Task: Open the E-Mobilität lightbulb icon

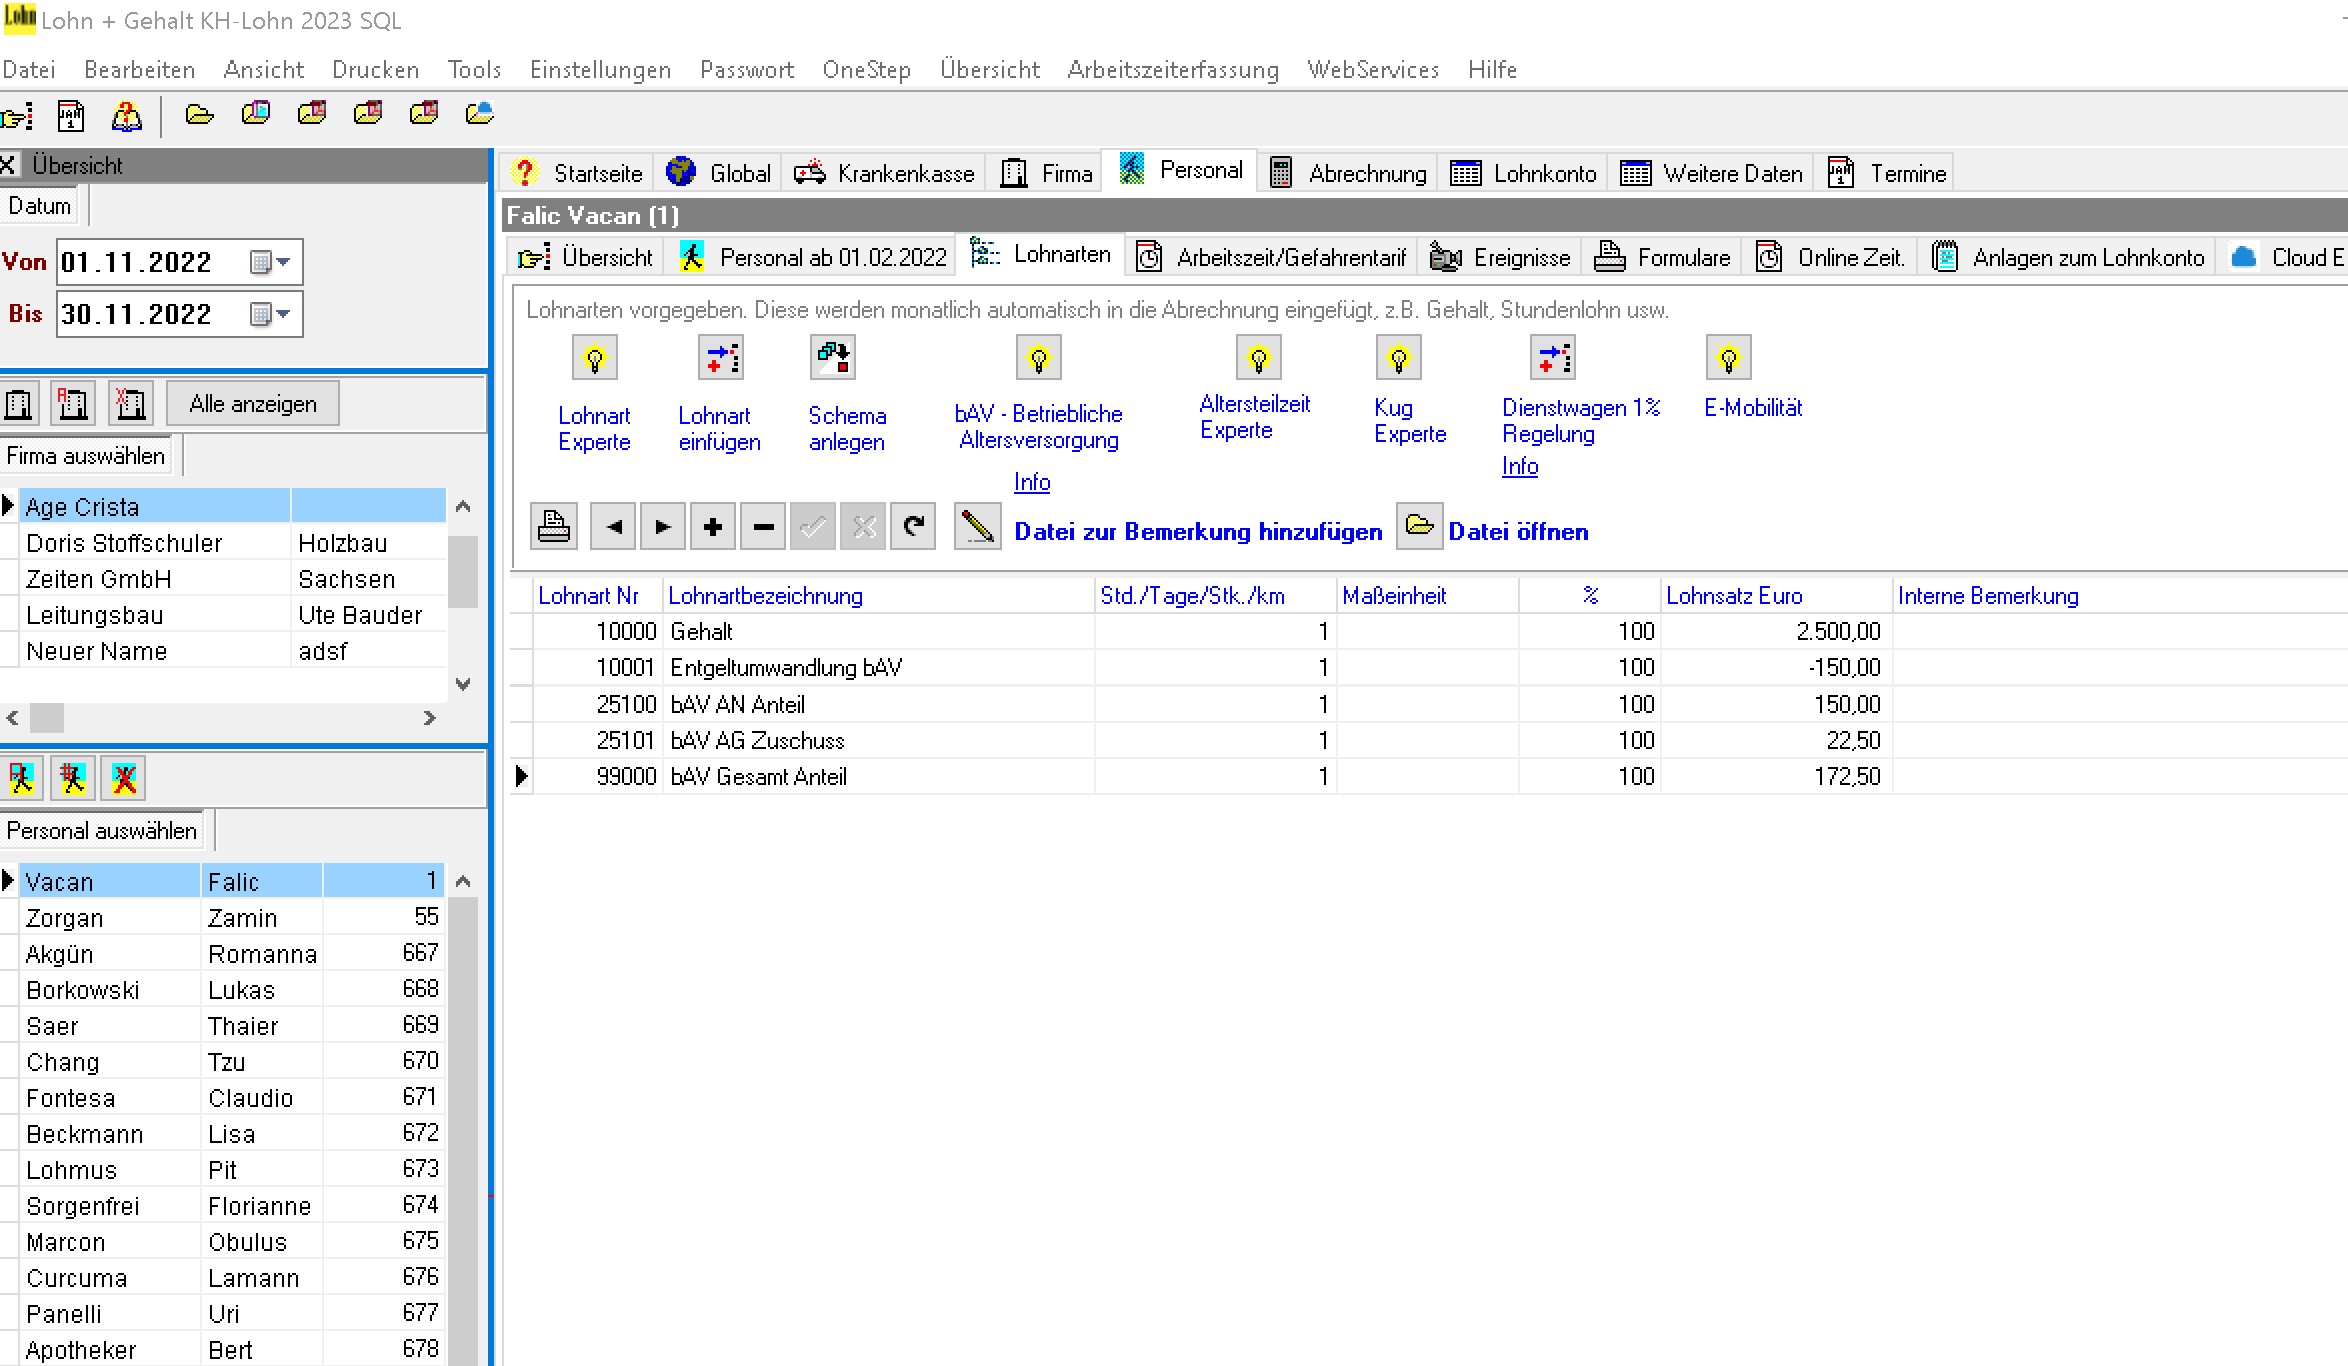Action: coord(1728,358)
